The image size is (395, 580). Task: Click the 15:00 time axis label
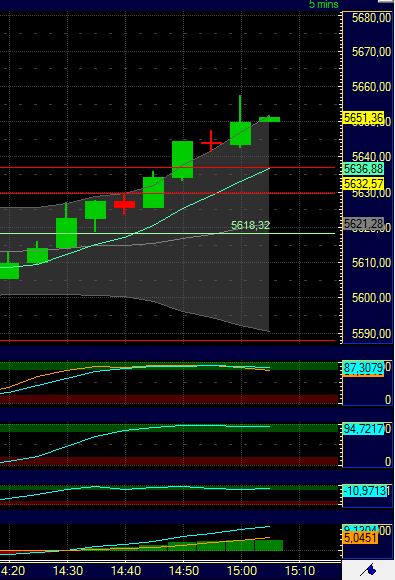click(x=242, y=571)
